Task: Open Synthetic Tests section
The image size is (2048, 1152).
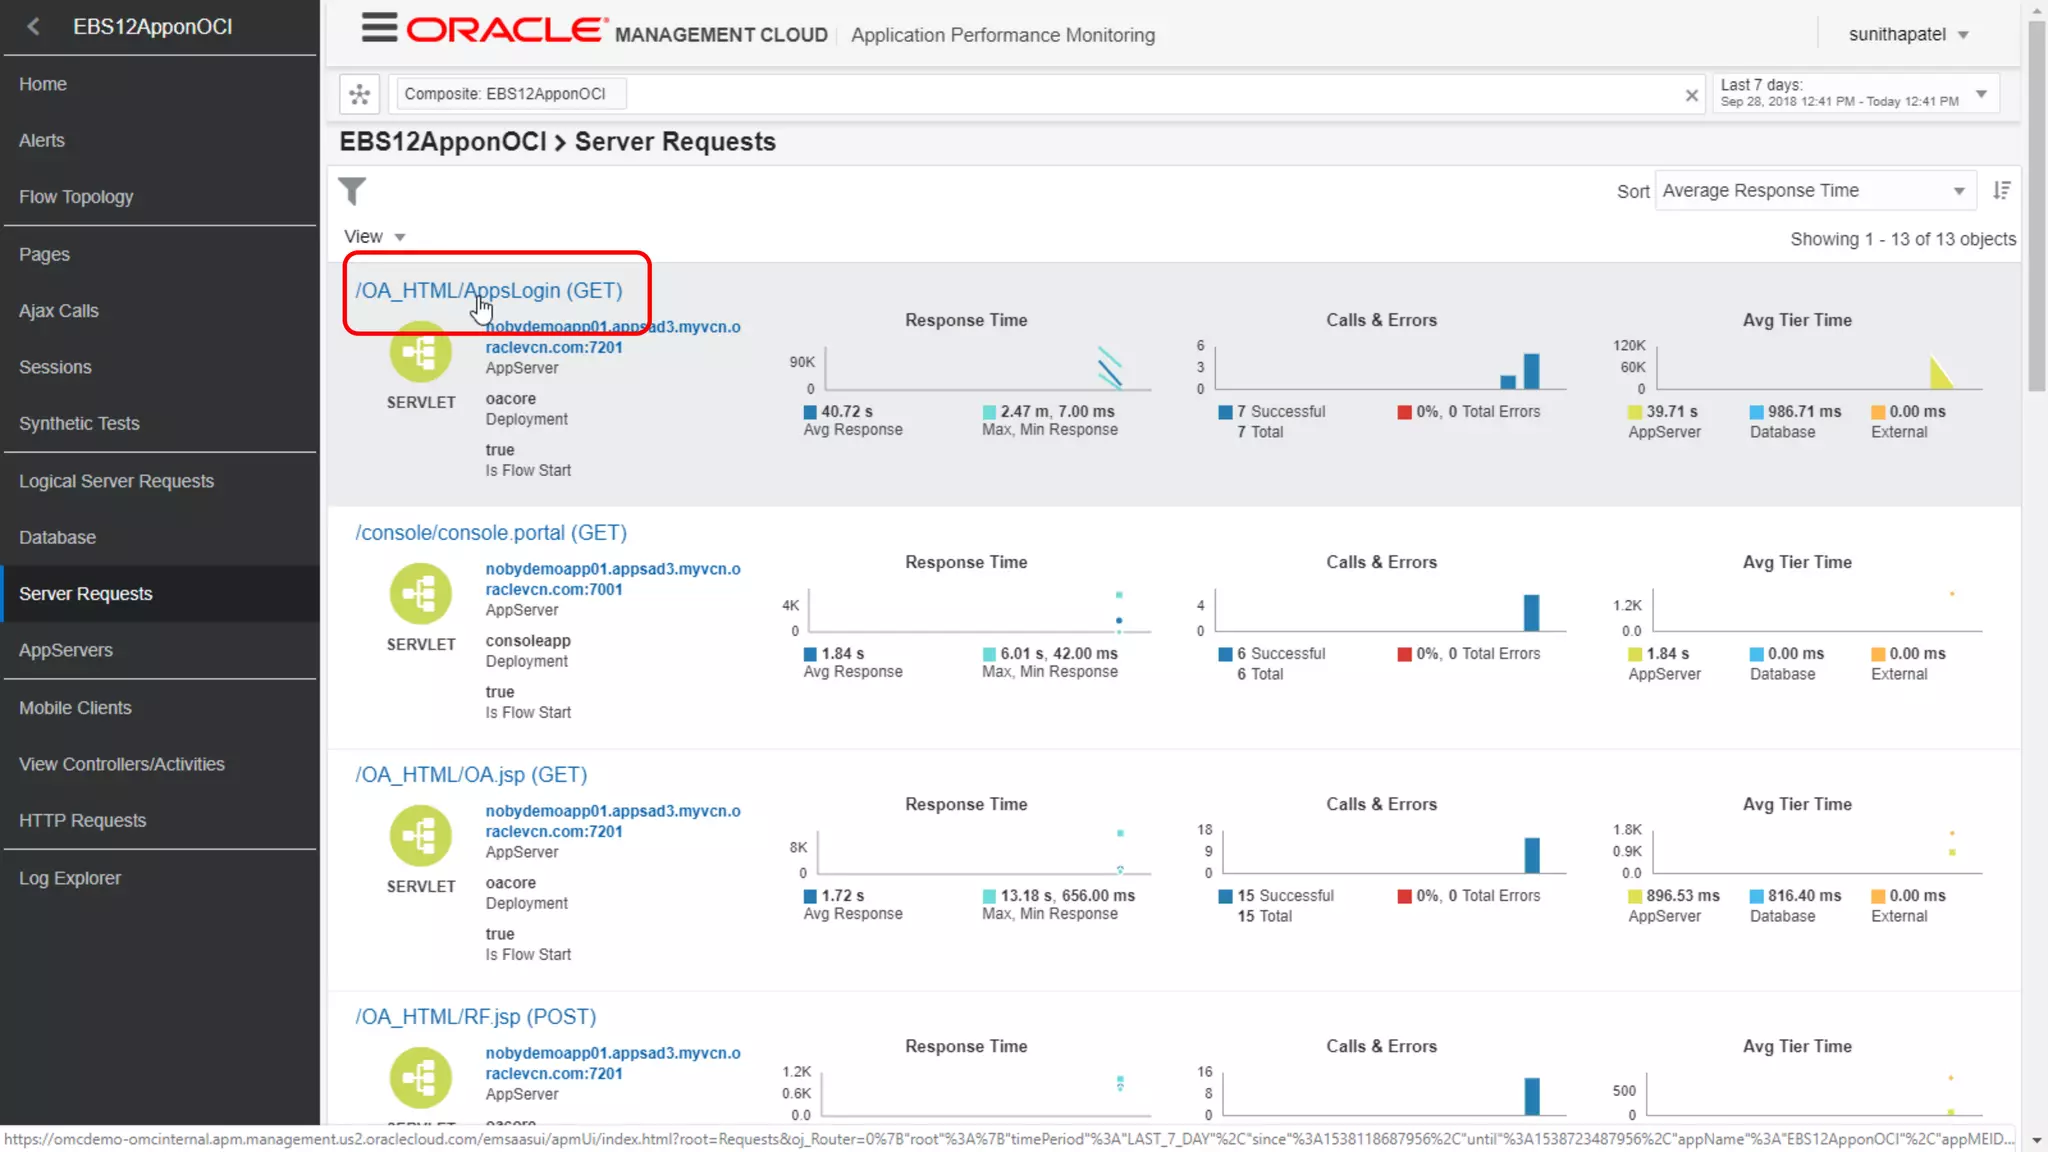Action: point(79,423)
